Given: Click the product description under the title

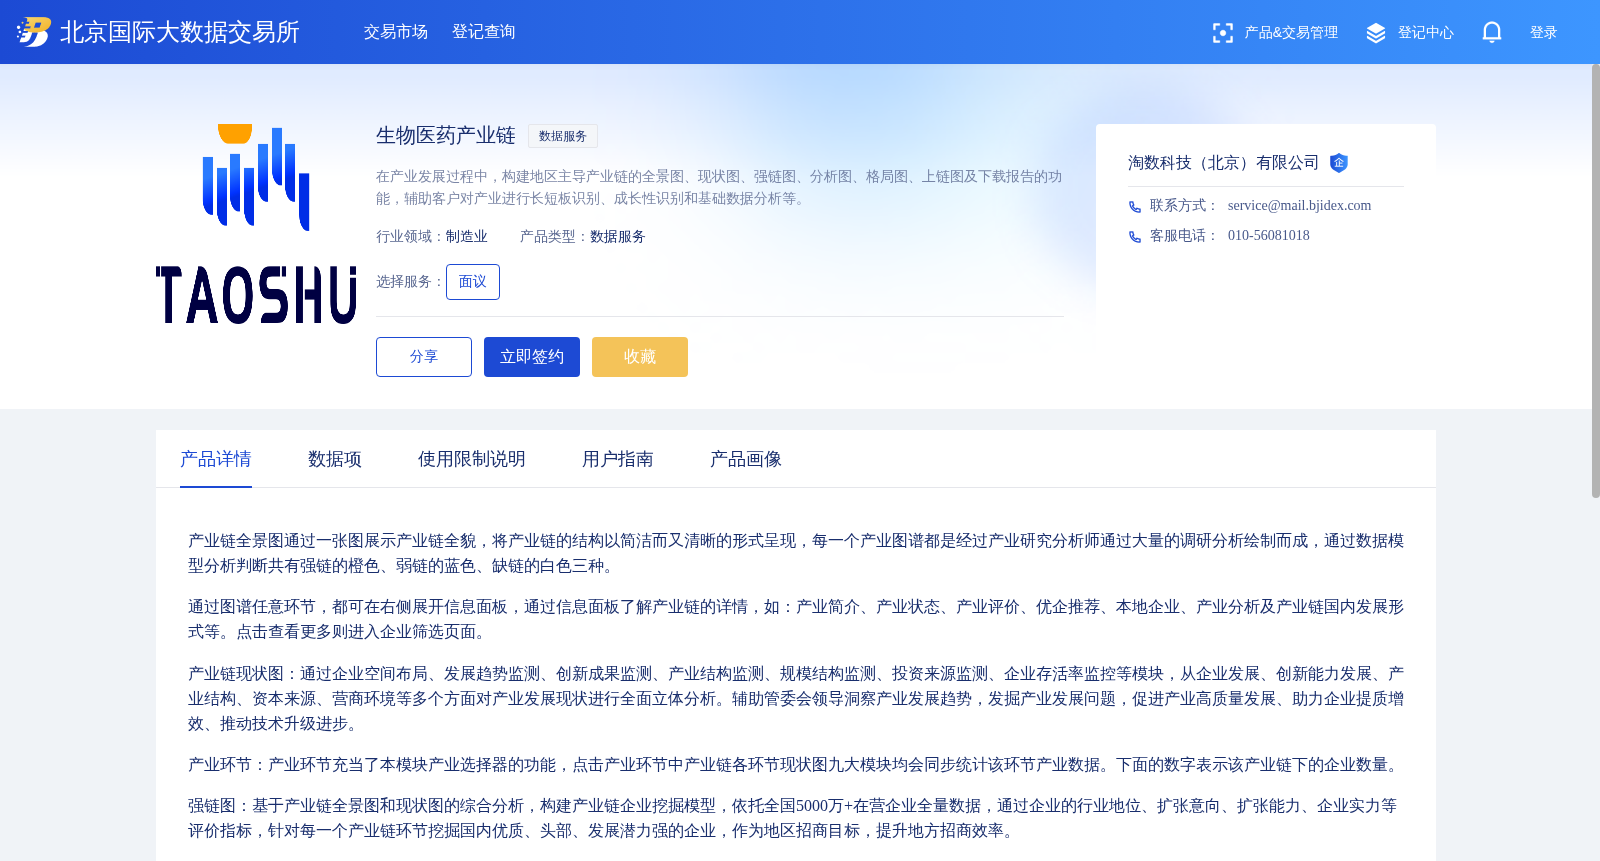Looking at the screenshot, I should click(719, 187).
